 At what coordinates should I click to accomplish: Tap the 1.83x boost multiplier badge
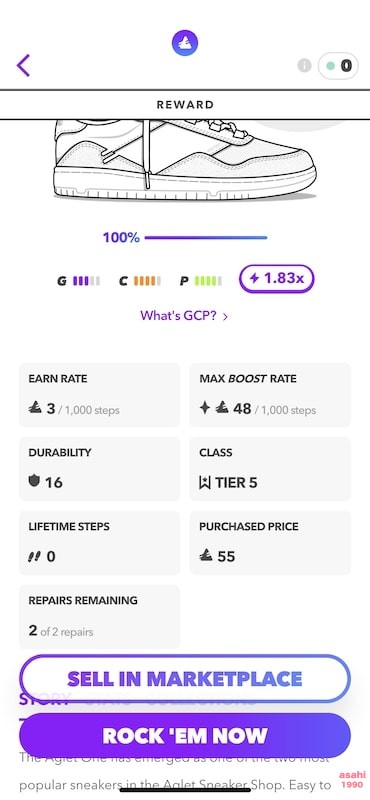coord(277,279)
